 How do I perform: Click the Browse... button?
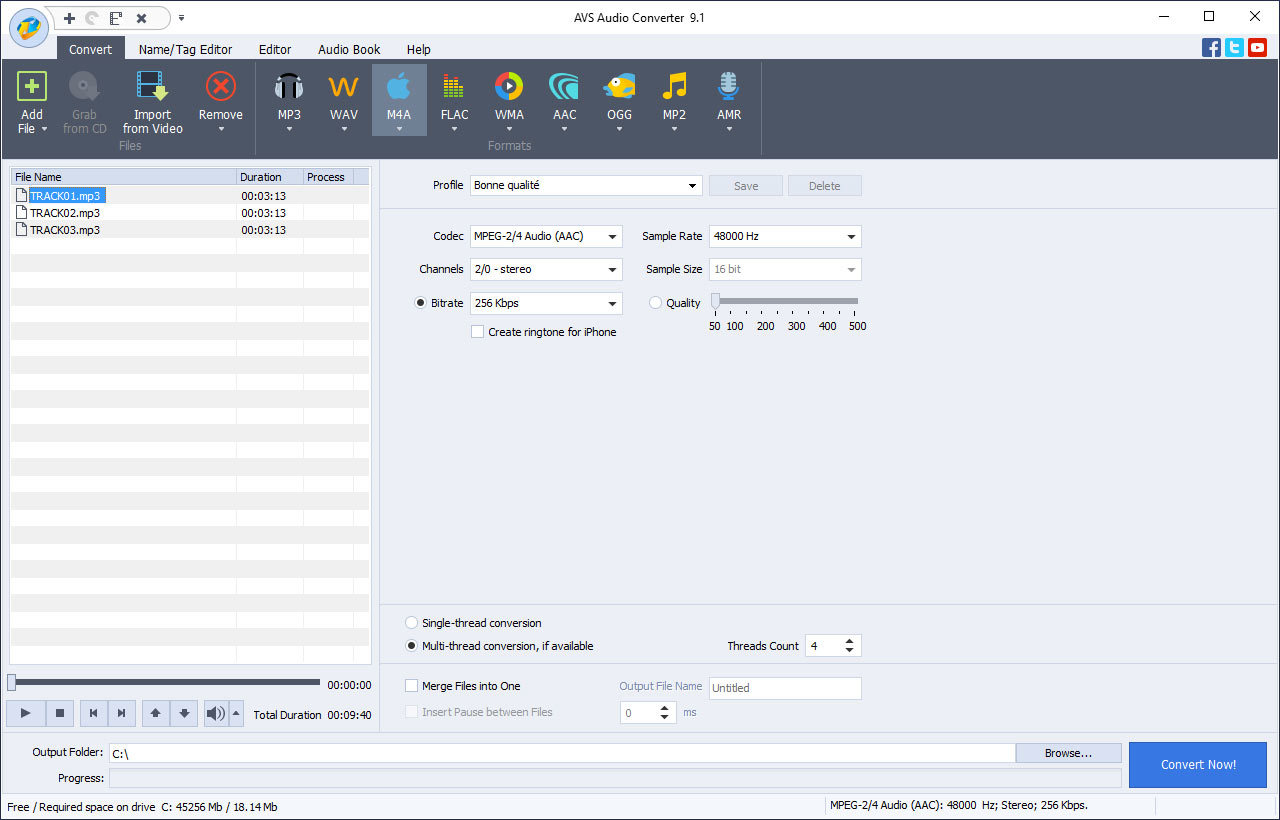pyautogui.click(x=1068, y=753)
